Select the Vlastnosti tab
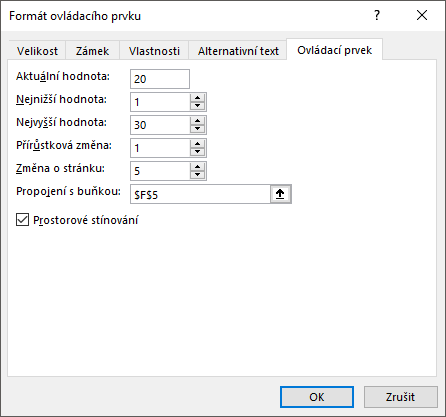The height and width of the screenshot is (417, 446). pos(154,51)
